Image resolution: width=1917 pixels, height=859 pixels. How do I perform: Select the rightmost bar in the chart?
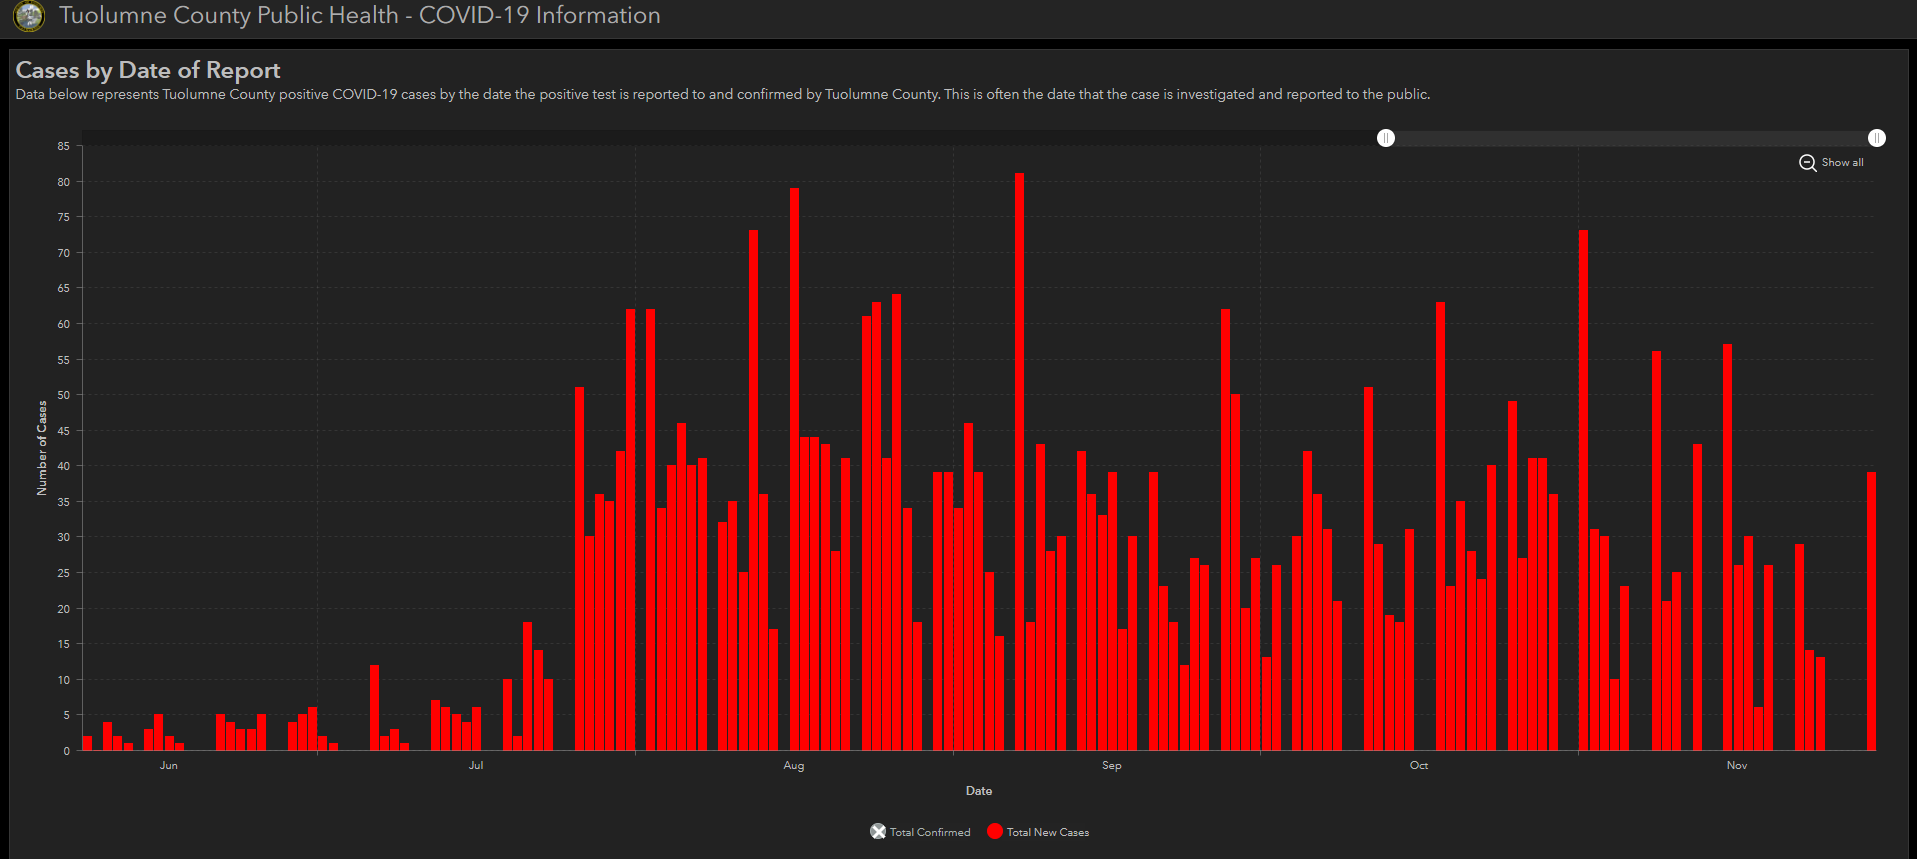click(x=1871, y=610)
